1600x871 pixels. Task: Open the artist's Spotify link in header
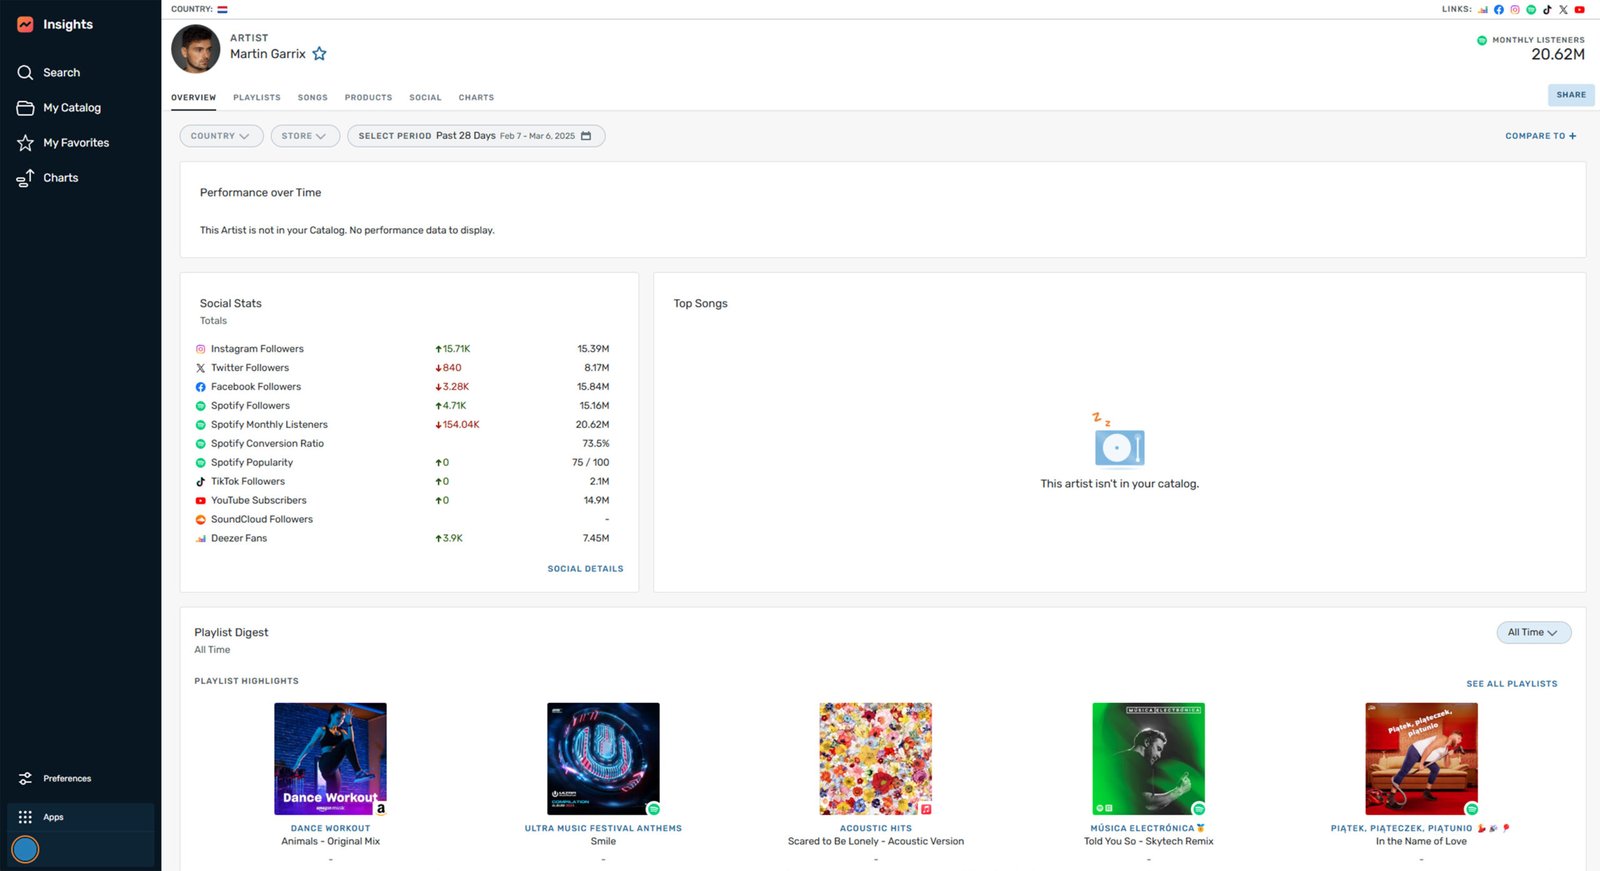[1531, 10]
